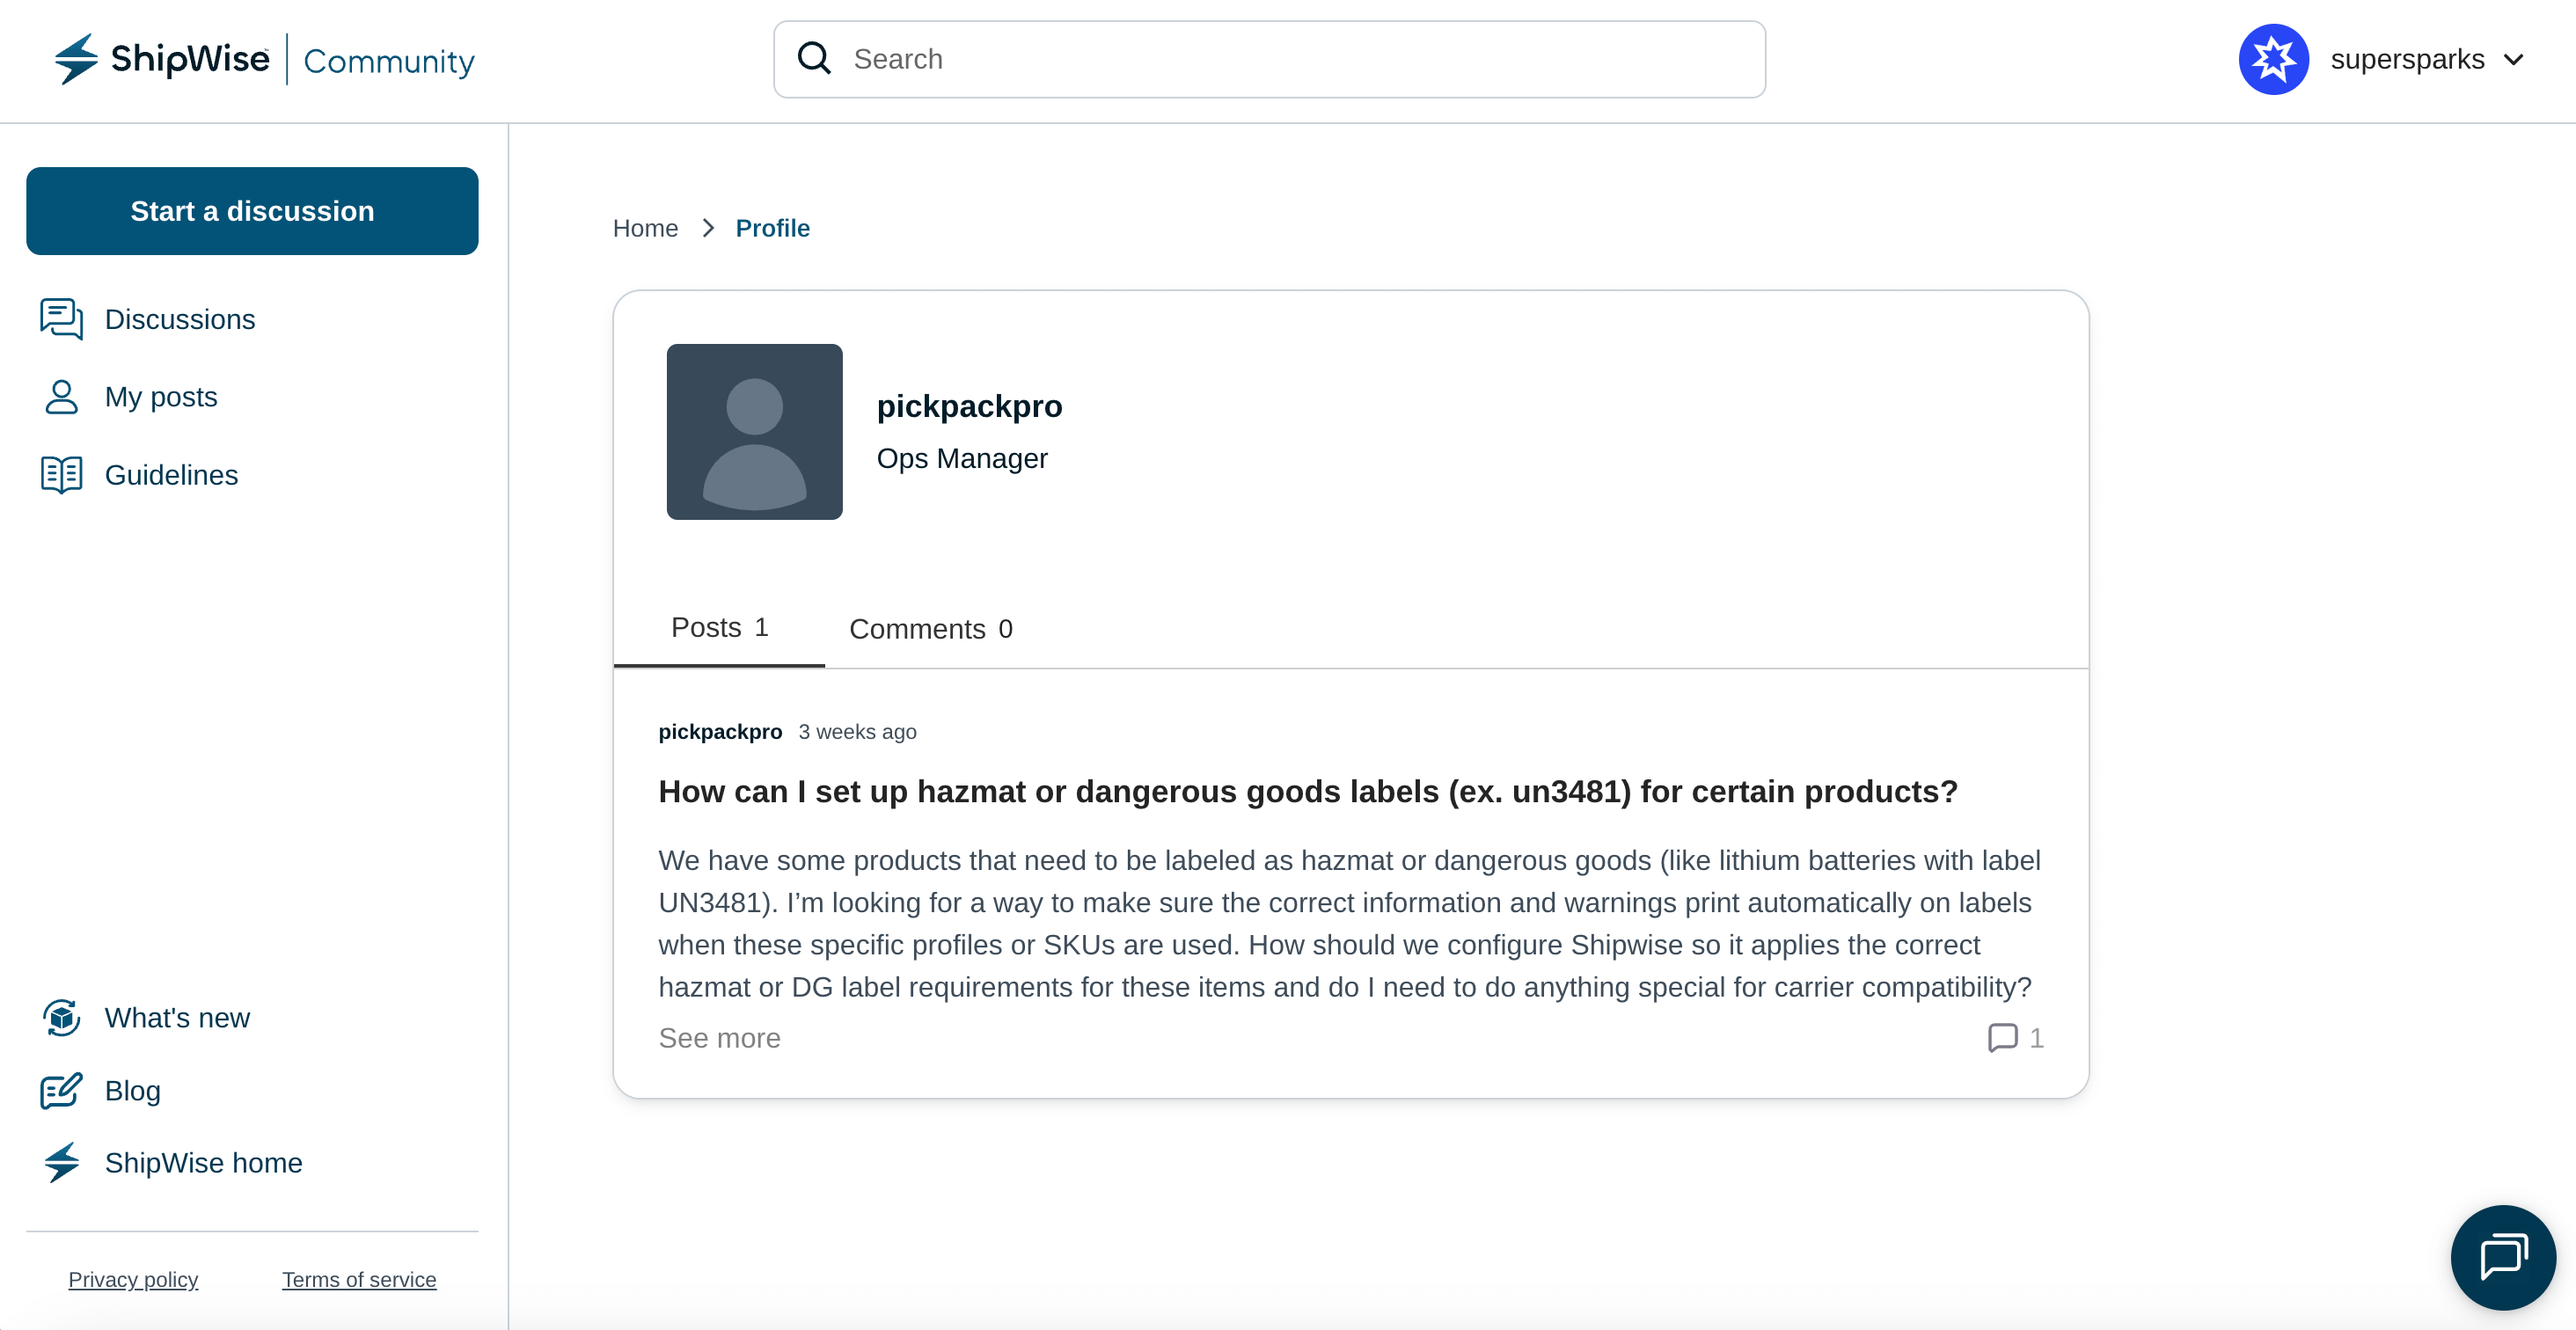Click the comment bubble icon on the post
The width and height of the screenshot is (2576, 1330).
point(2002,1038)
